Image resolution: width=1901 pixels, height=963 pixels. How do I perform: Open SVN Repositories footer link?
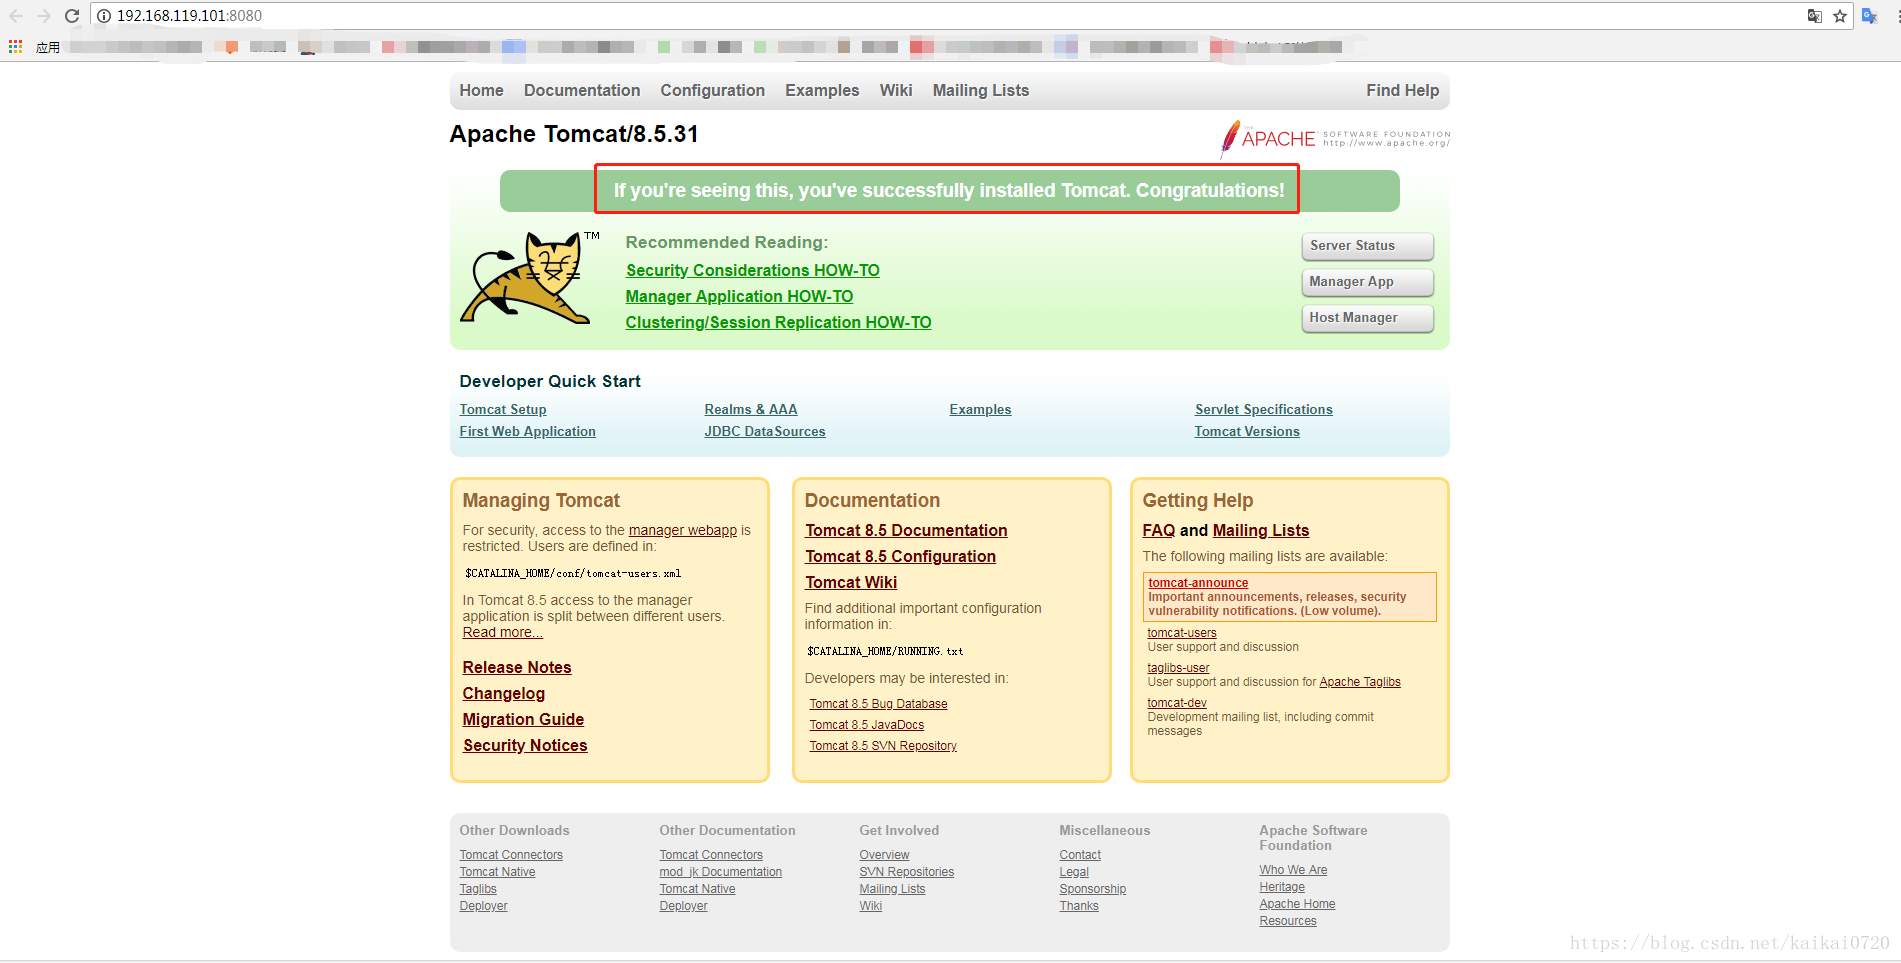click(907, 872)
